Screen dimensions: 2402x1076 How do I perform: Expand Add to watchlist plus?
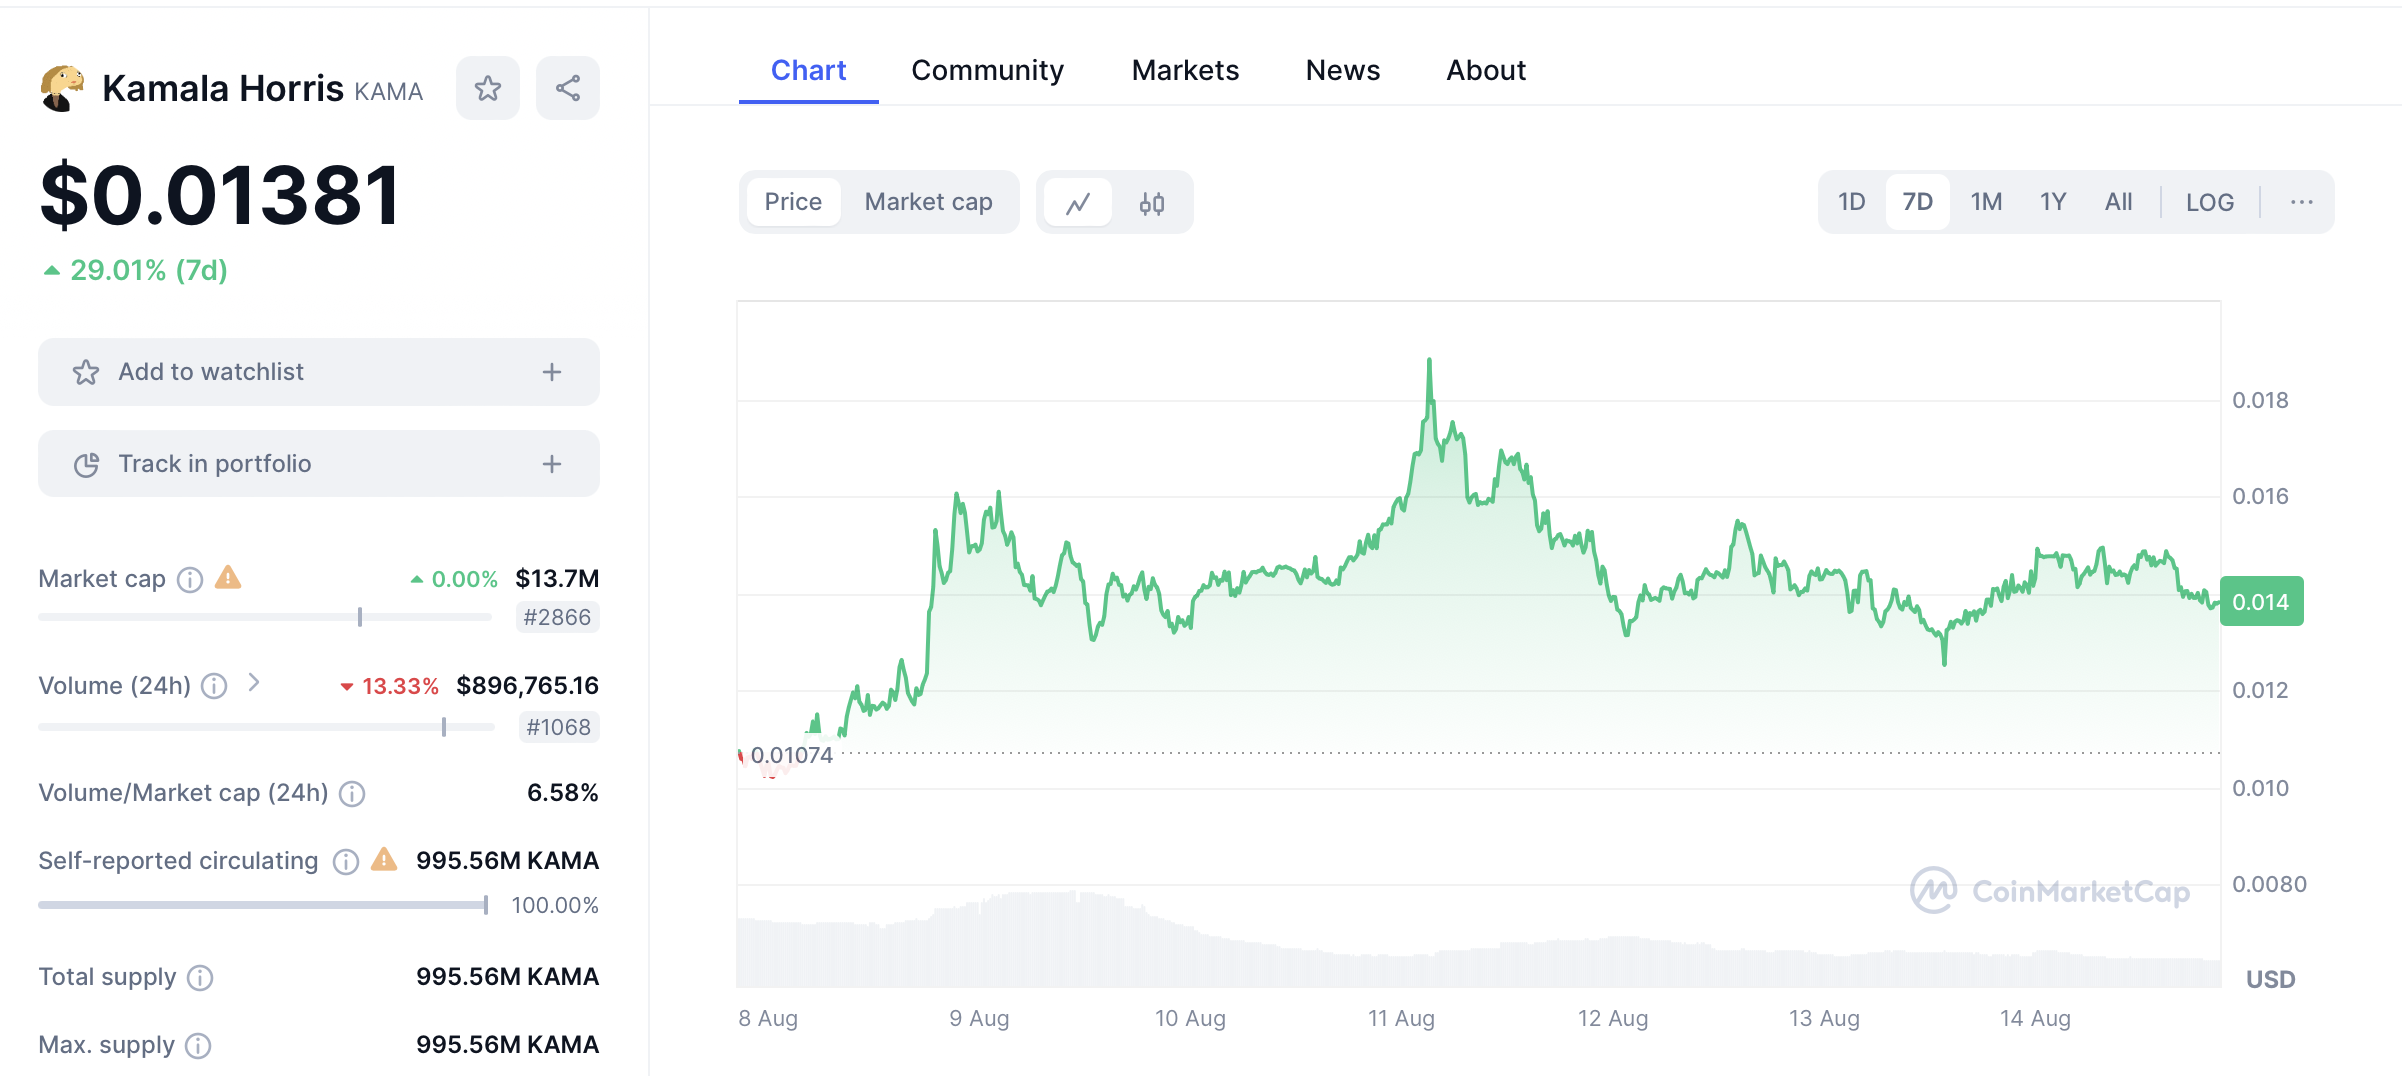pyautogui.click(x=552, y=372)
